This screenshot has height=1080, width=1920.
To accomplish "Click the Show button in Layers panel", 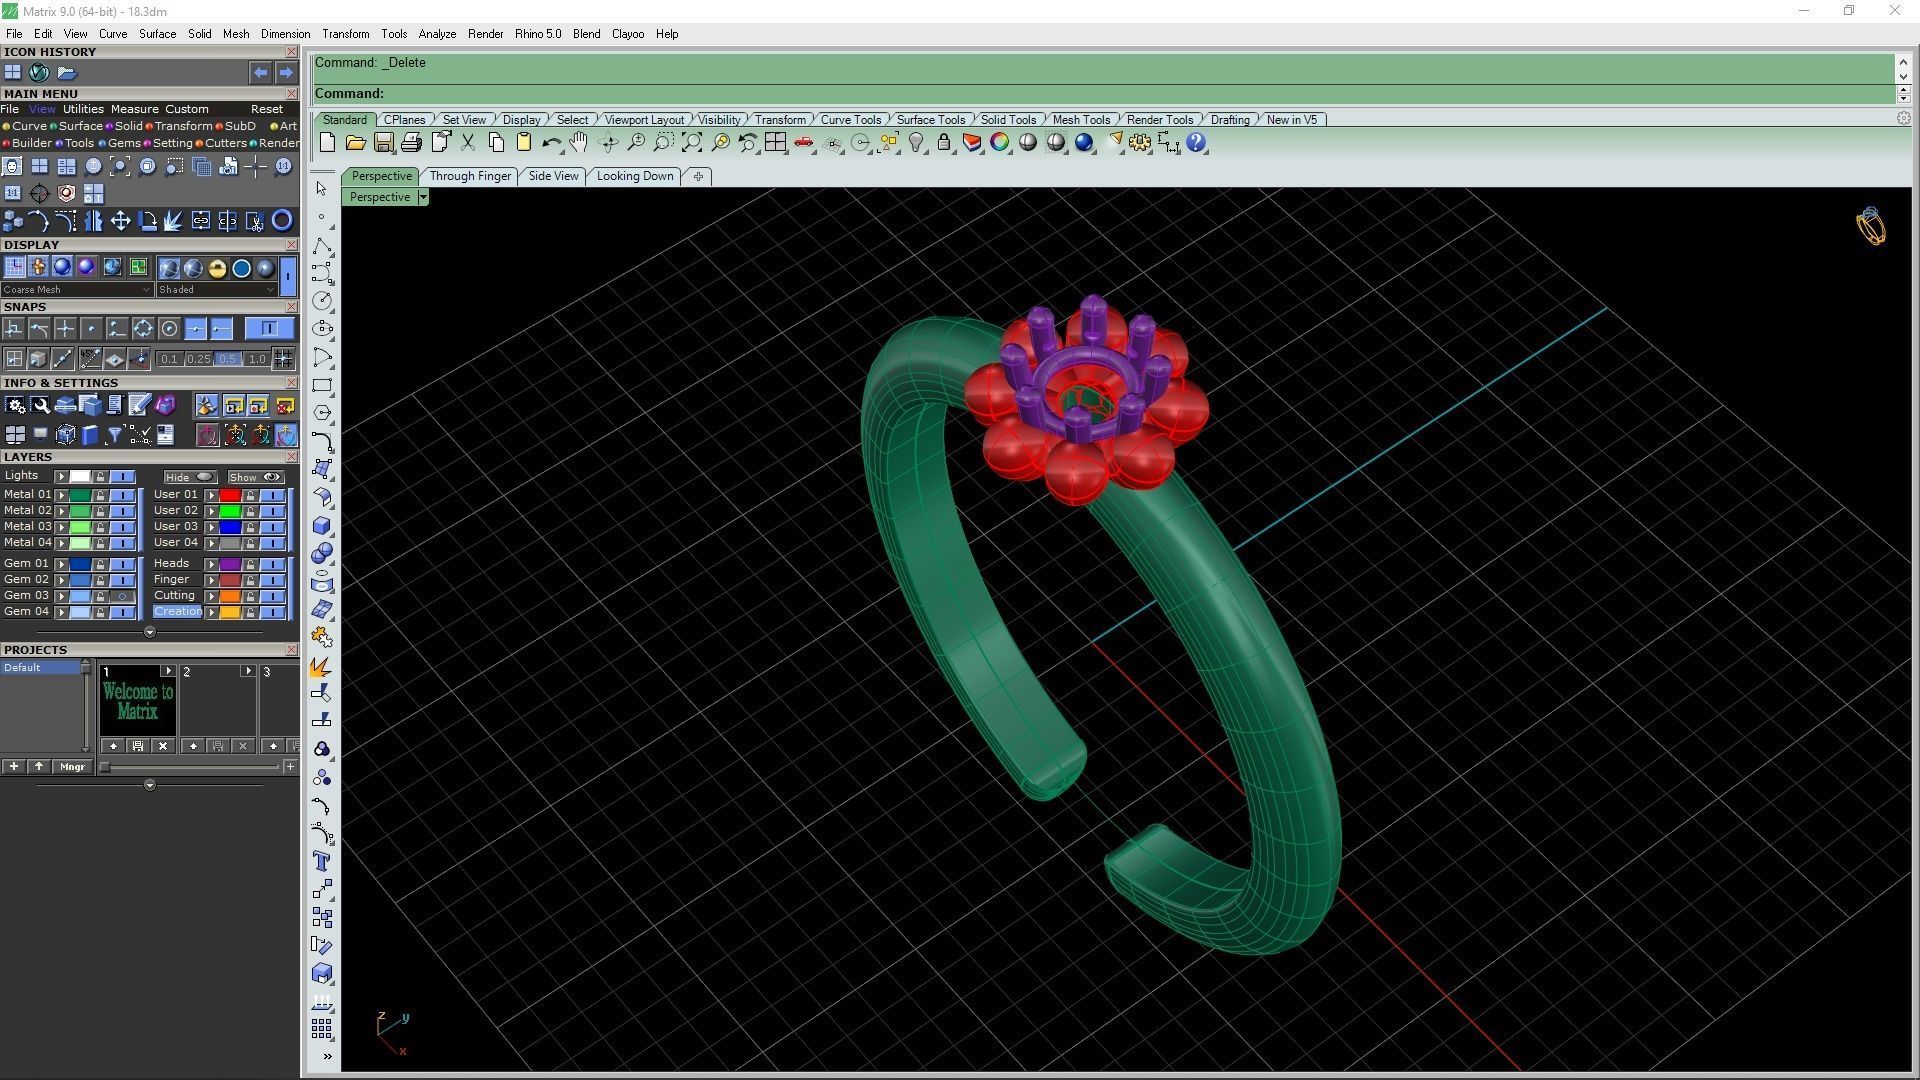I will (255, 477).
